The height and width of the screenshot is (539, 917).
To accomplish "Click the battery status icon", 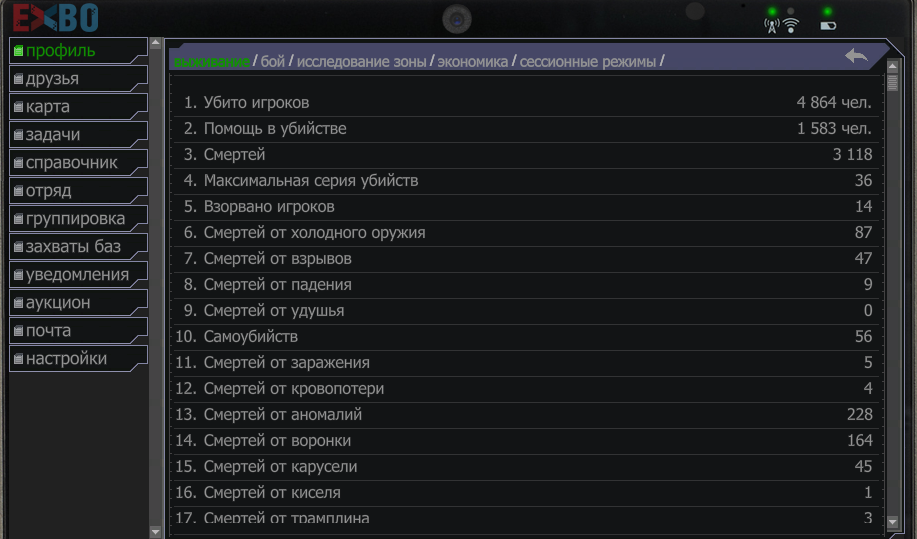I will [828, 26].
